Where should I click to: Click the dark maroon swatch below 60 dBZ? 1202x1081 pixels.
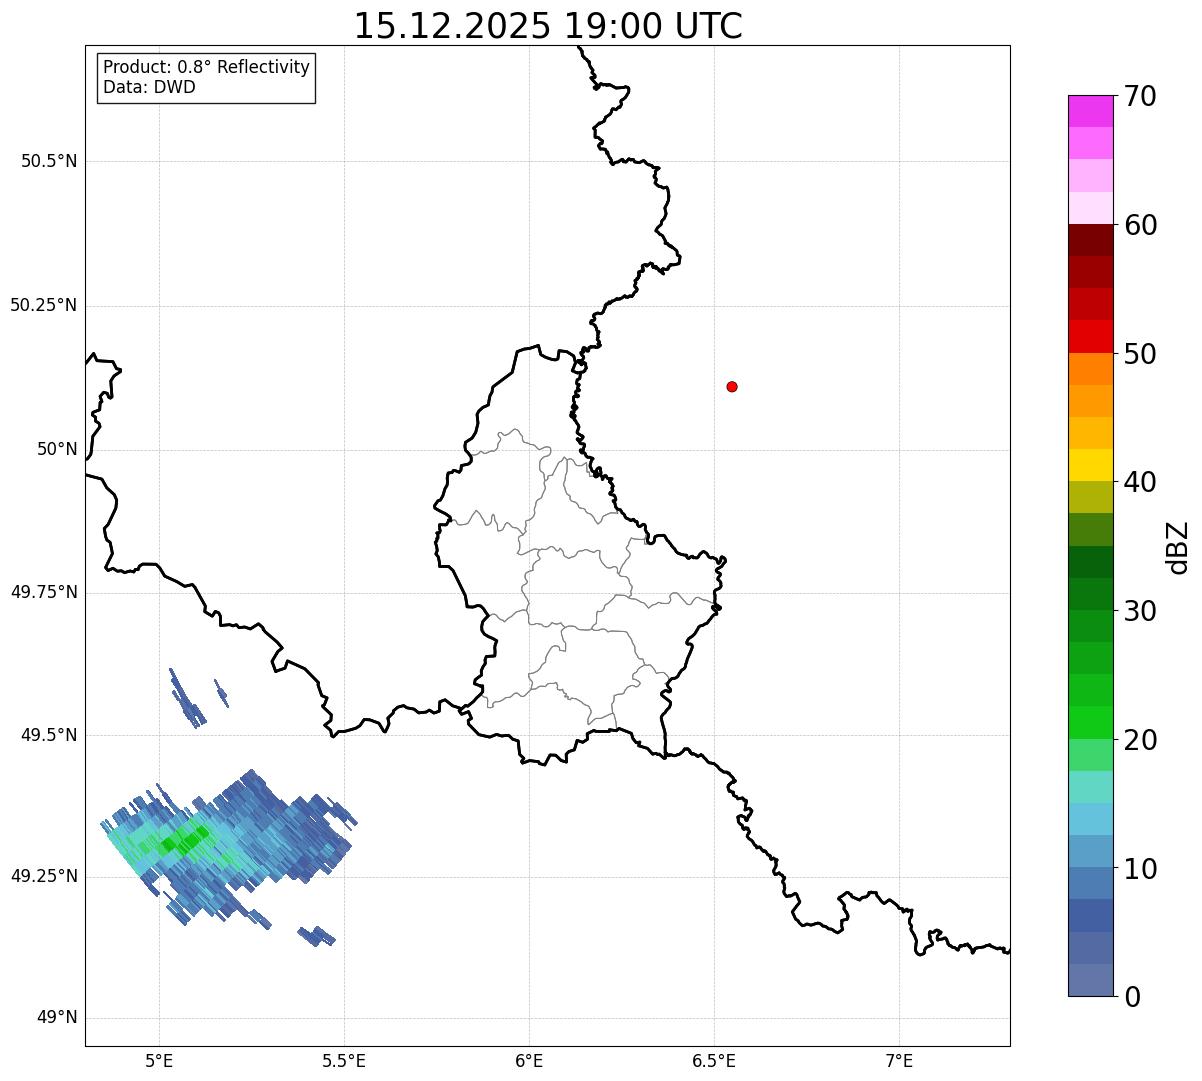pos(1090,240)
